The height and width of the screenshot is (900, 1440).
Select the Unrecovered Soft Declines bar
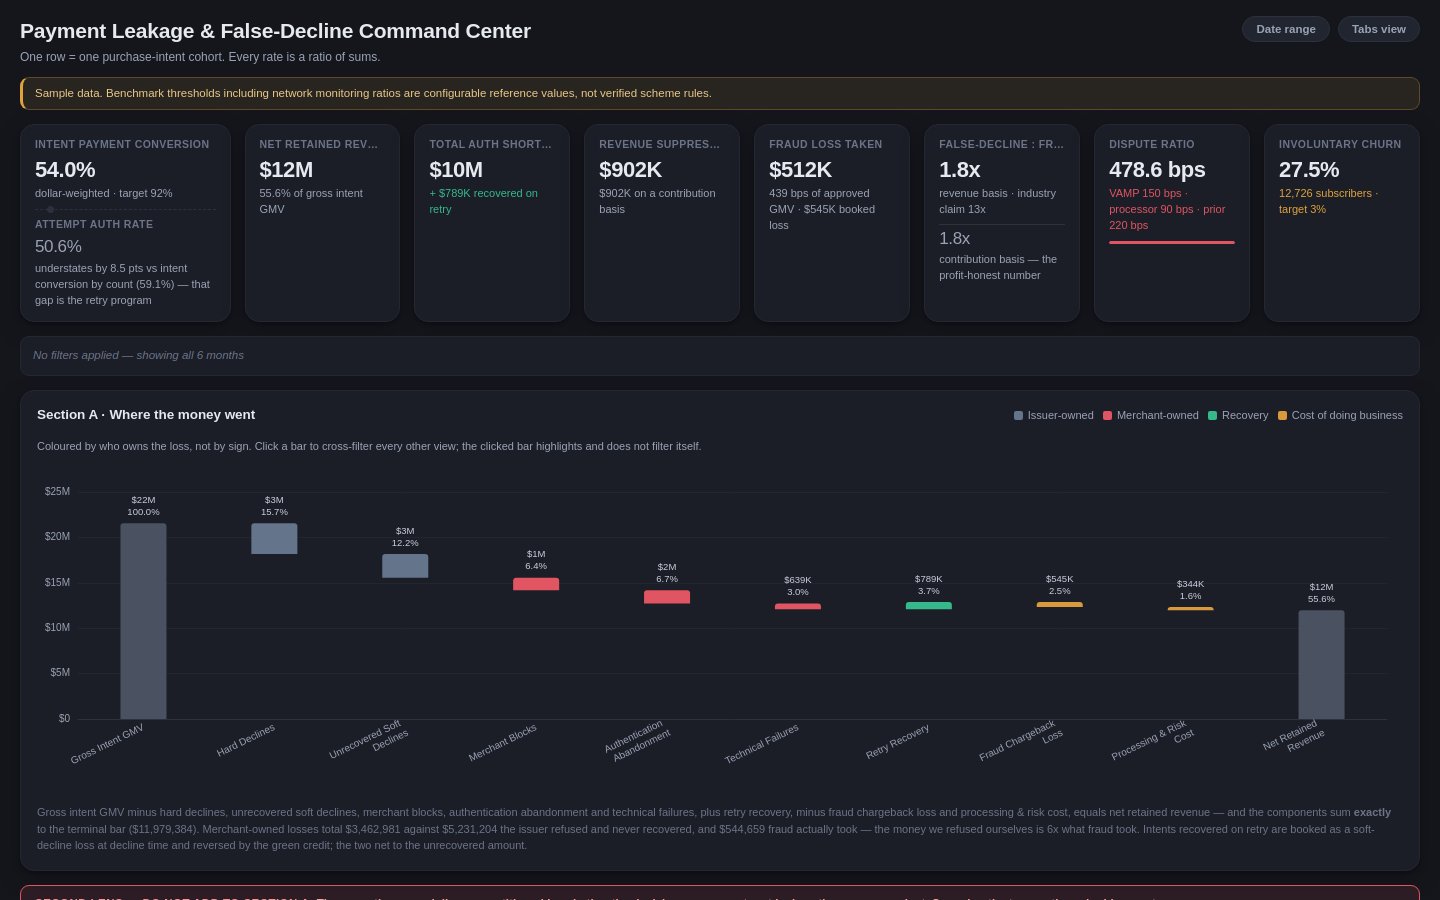(x=405, y=566)
